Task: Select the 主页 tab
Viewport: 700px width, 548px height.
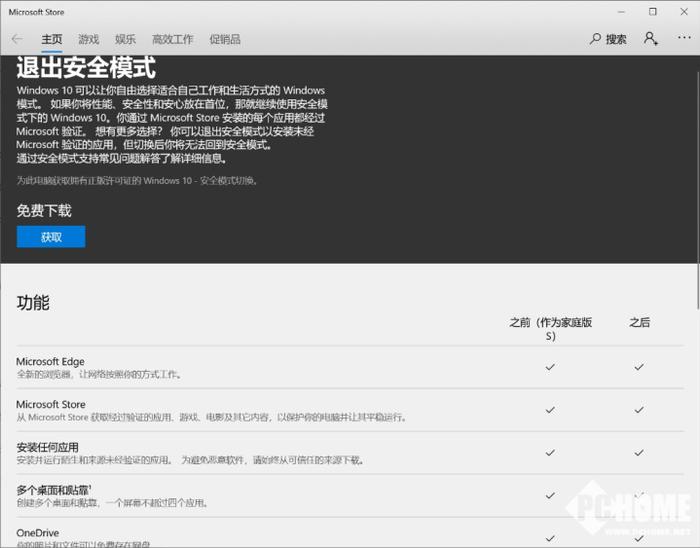Action: tap(52, 39)
